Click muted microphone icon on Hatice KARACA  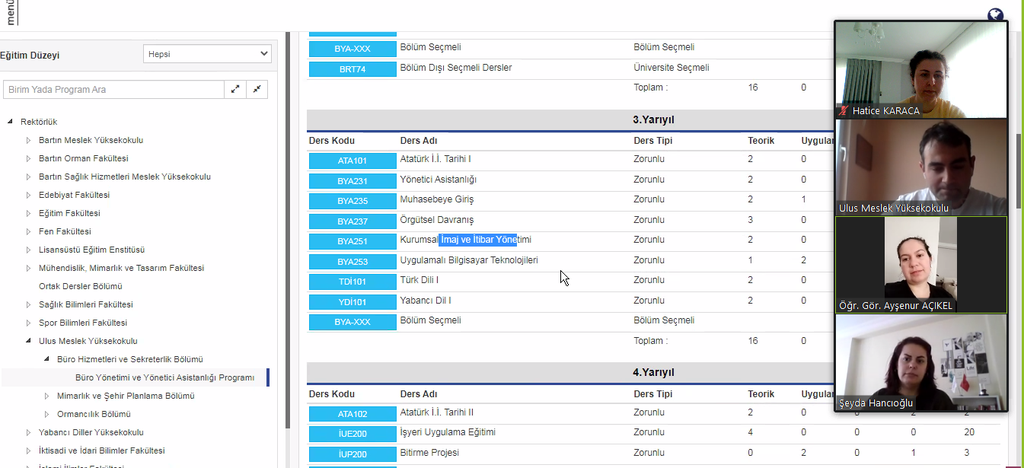point(845,110)
